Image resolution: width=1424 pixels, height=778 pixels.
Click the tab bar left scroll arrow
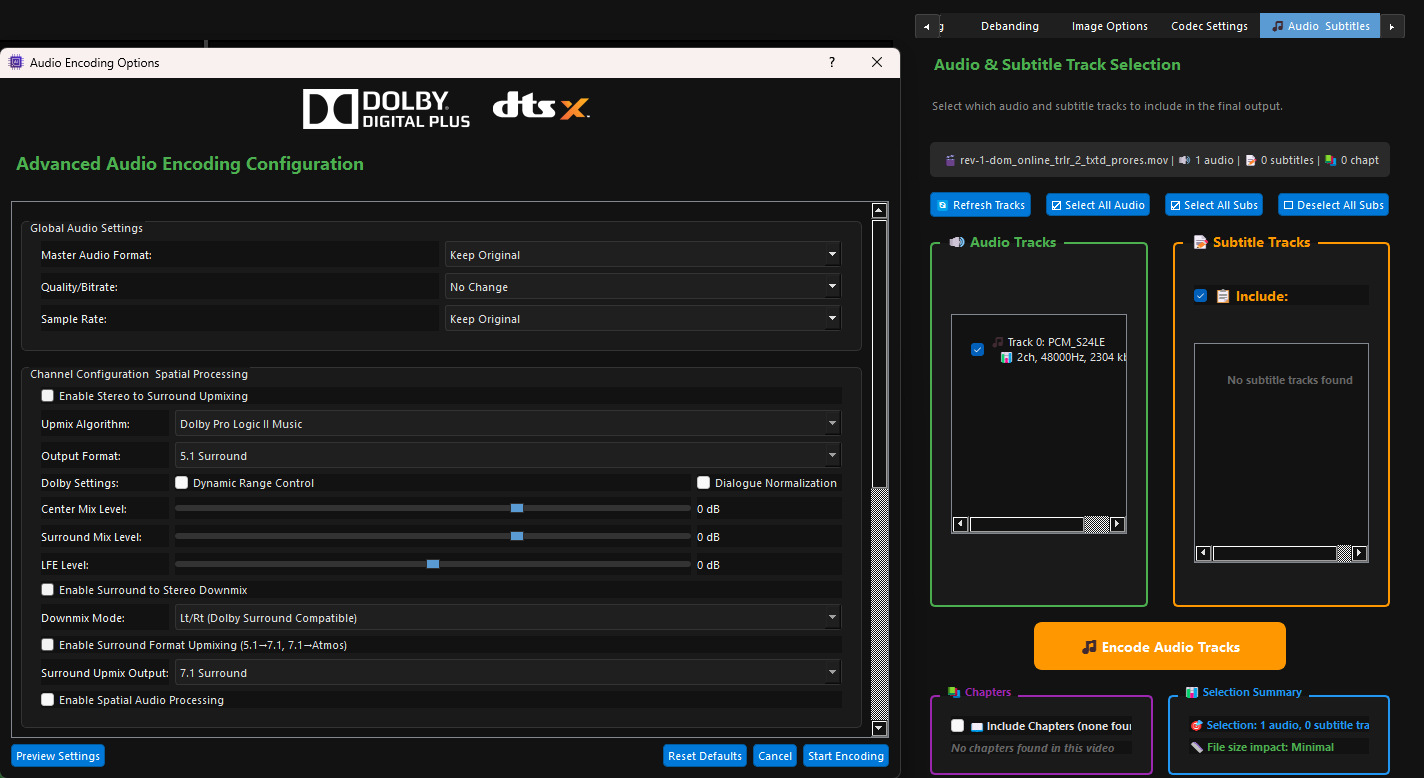point(927,26)
